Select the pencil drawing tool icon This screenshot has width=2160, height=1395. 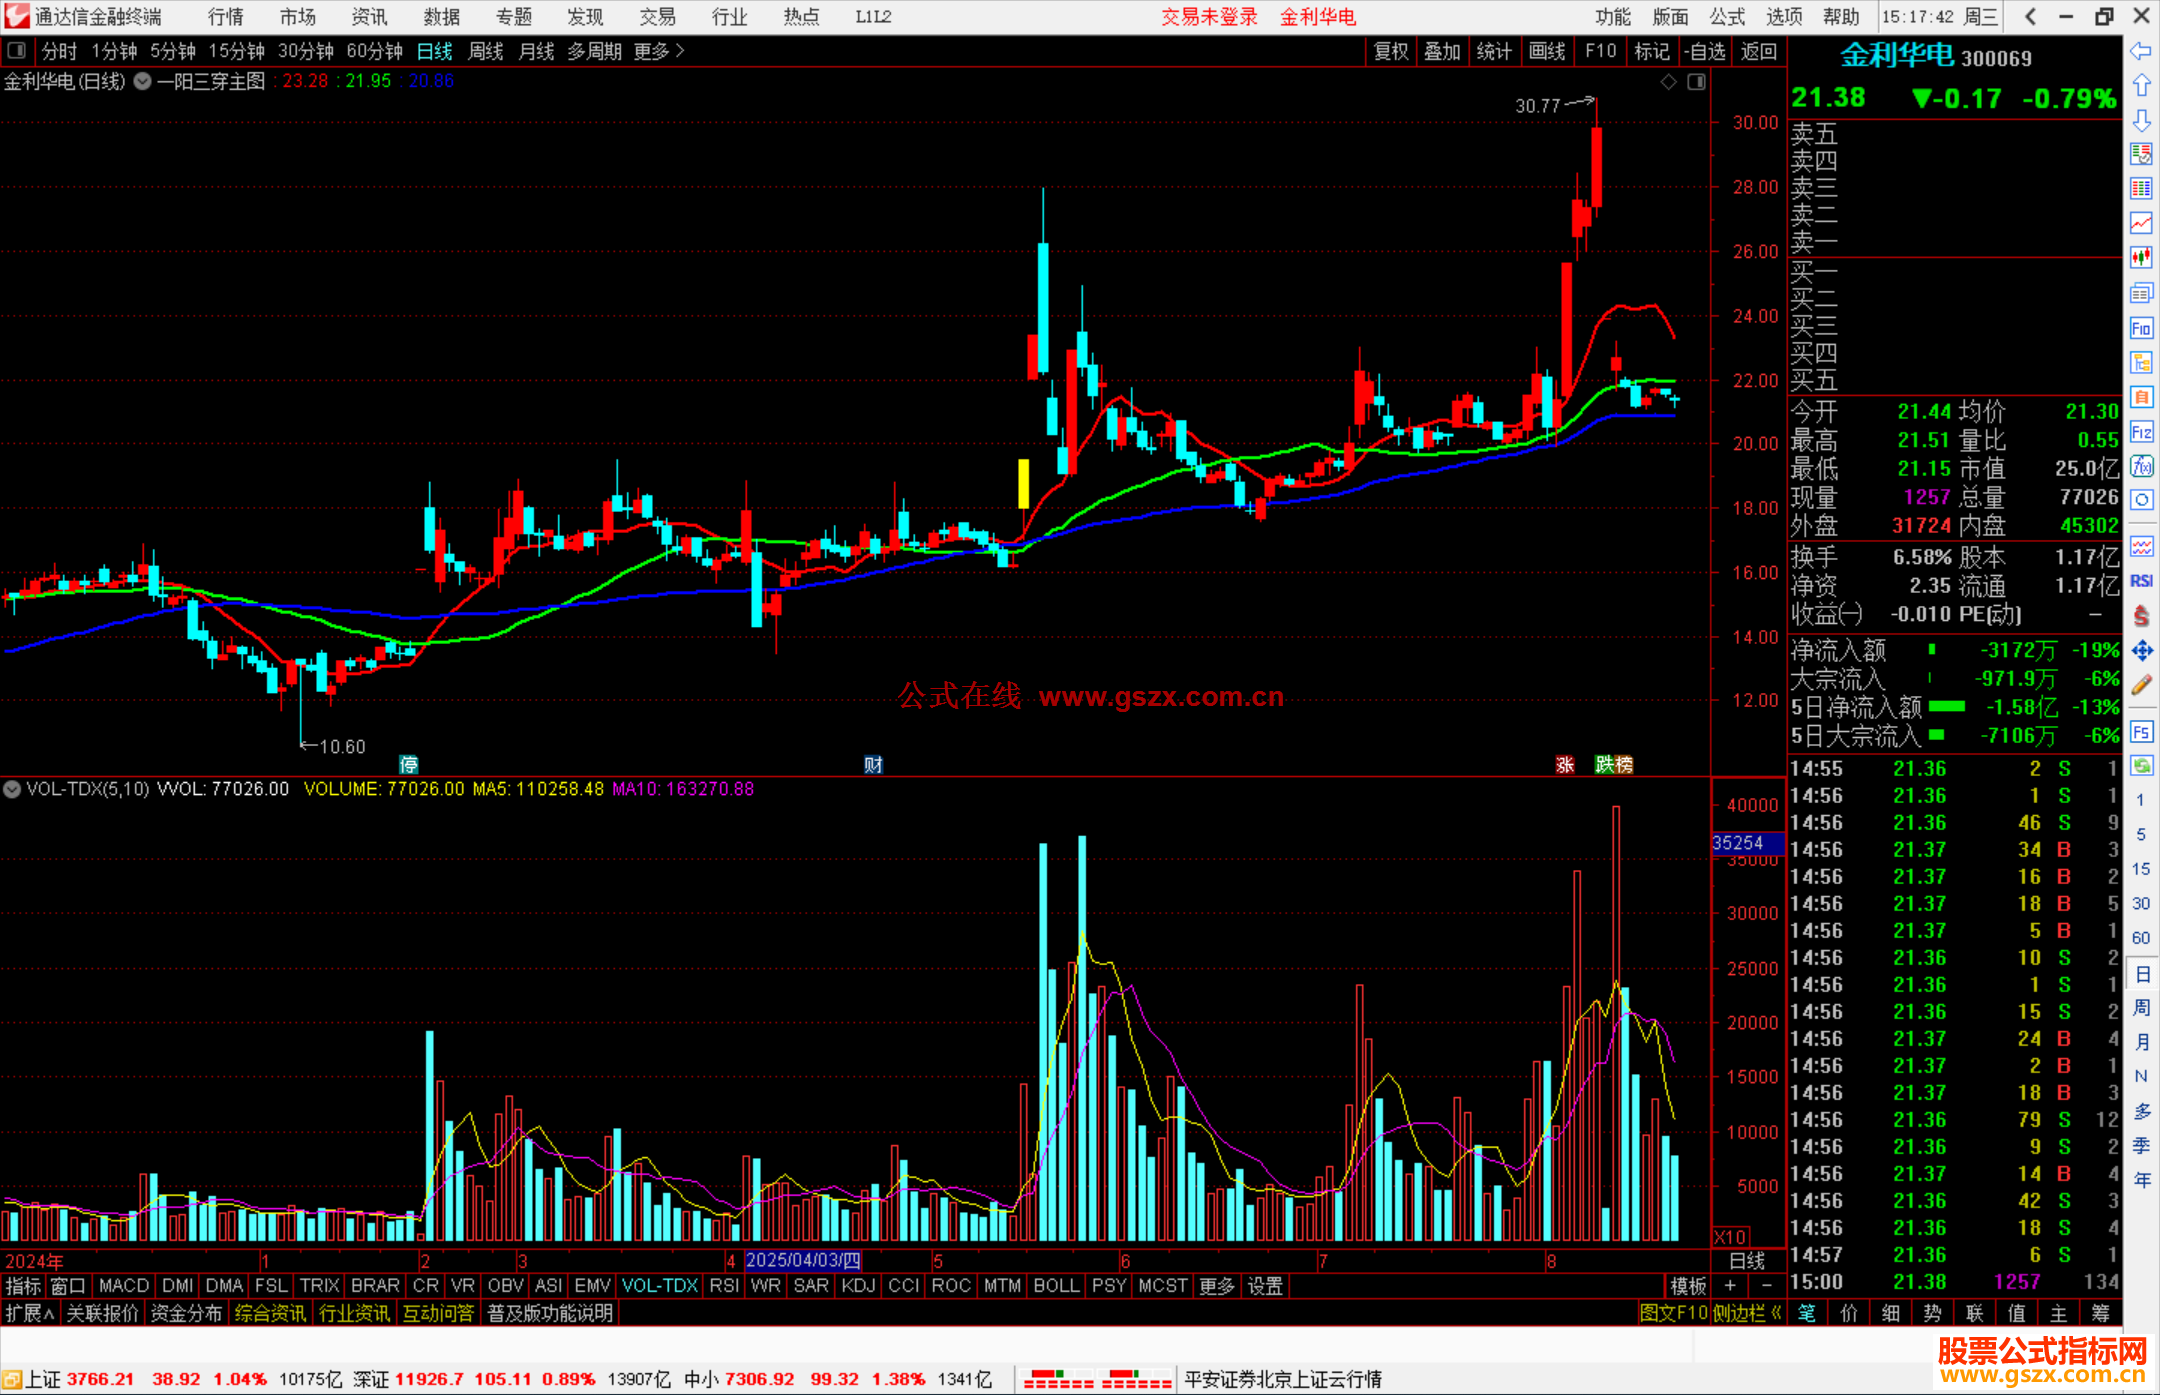tap(2141, 685)
